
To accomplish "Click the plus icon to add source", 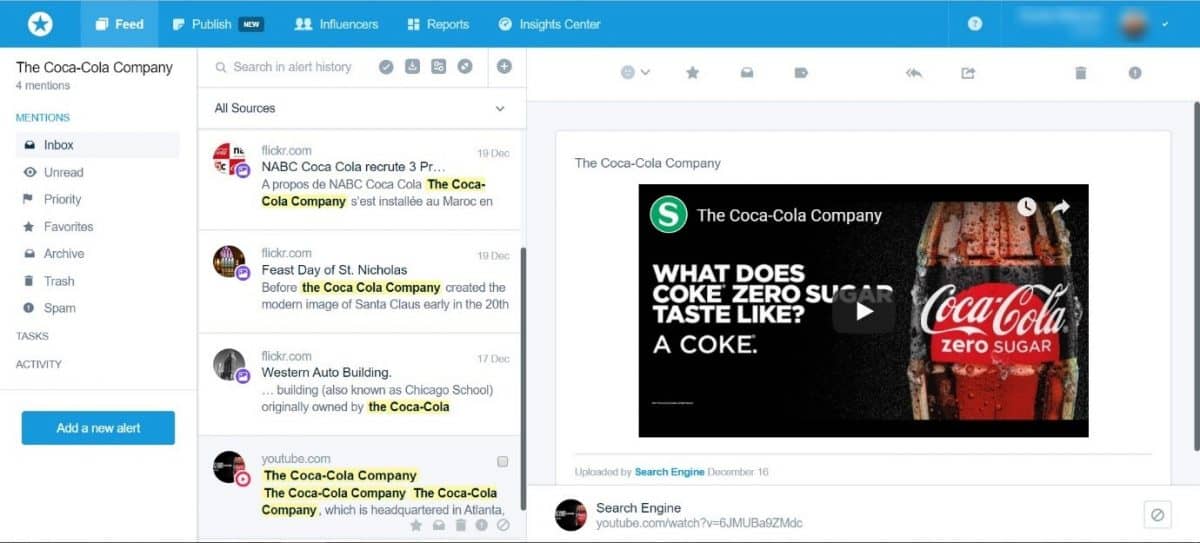I will click(x=504, y=67).
